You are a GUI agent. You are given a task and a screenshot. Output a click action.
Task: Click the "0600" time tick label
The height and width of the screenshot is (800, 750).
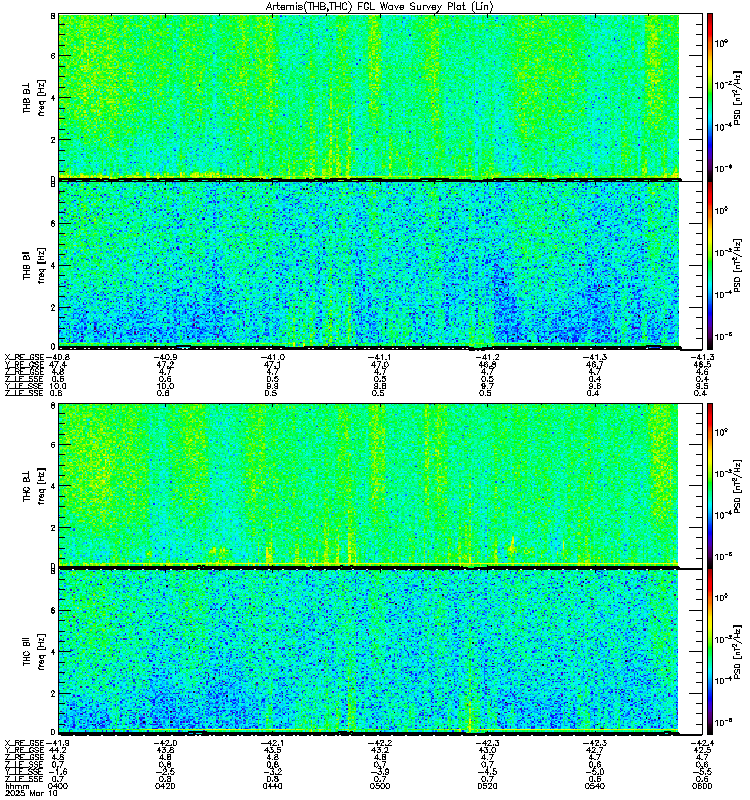[702, 786]
